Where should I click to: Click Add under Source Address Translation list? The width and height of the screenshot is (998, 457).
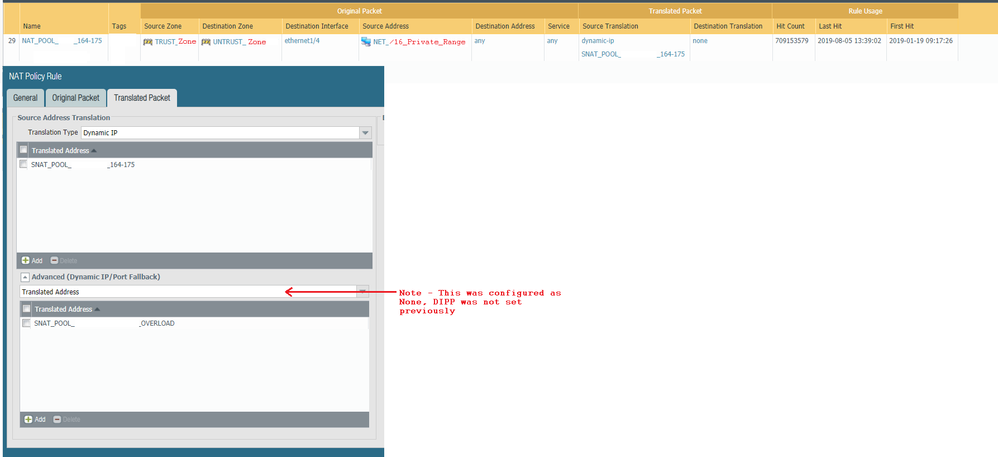pyautogui.click(x=32, y=259)
